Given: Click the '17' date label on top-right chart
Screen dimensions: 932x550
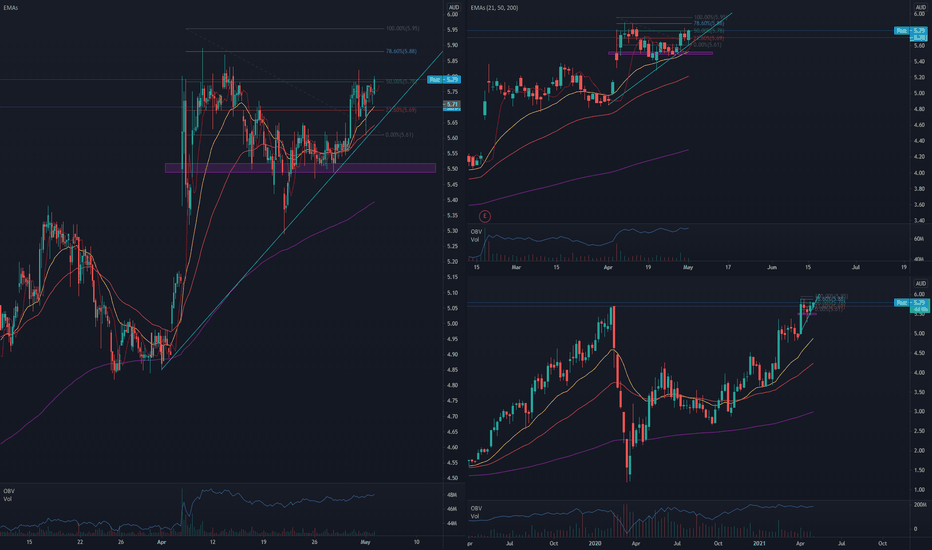Looking at the screenshot, I should 728,268.
